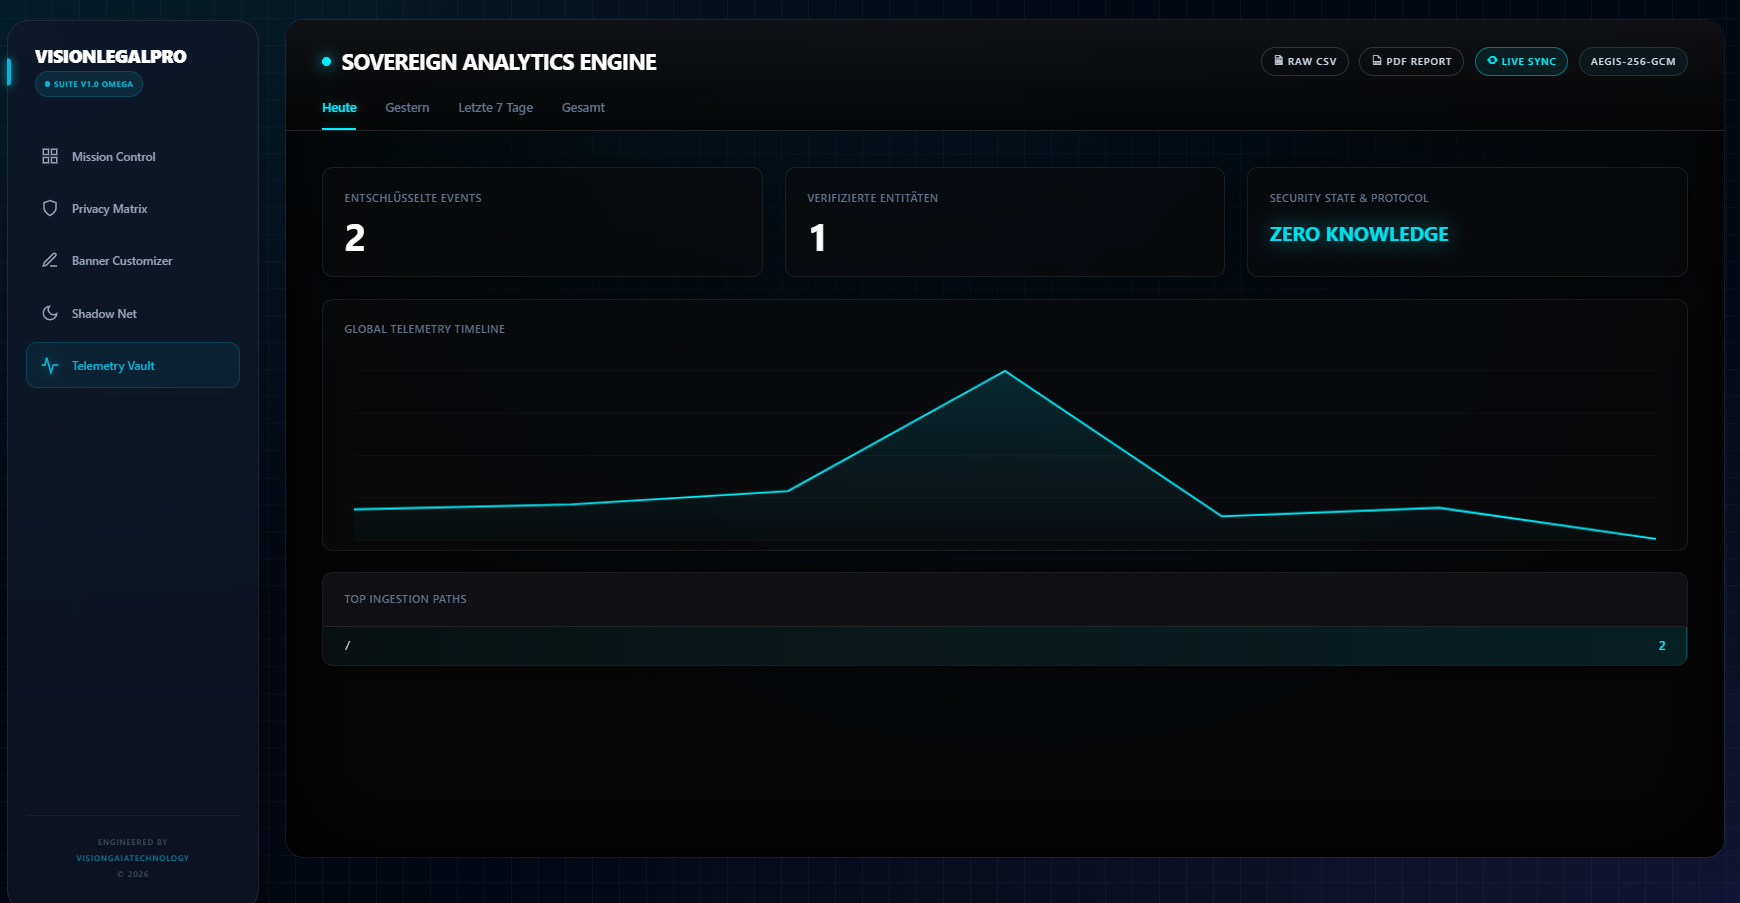
Task: Click the Shadow Net moon icon
Action: [50, 313]
